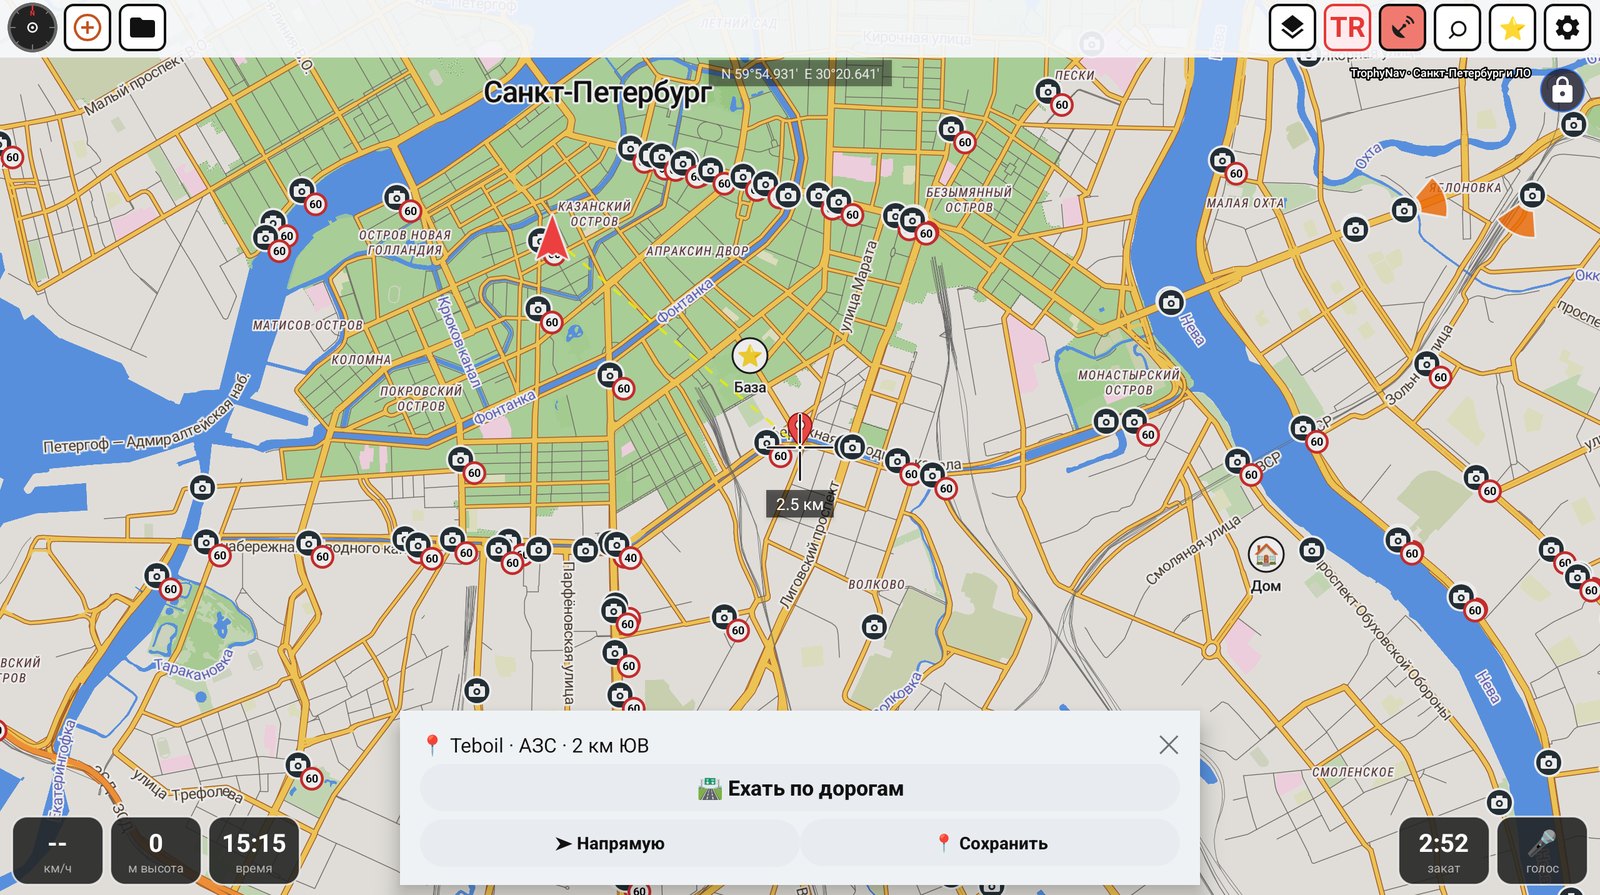Open favorites star icon in toolbar
Image resolution: width=1600 pixels, height=895 pixels.
[1512, 28]
